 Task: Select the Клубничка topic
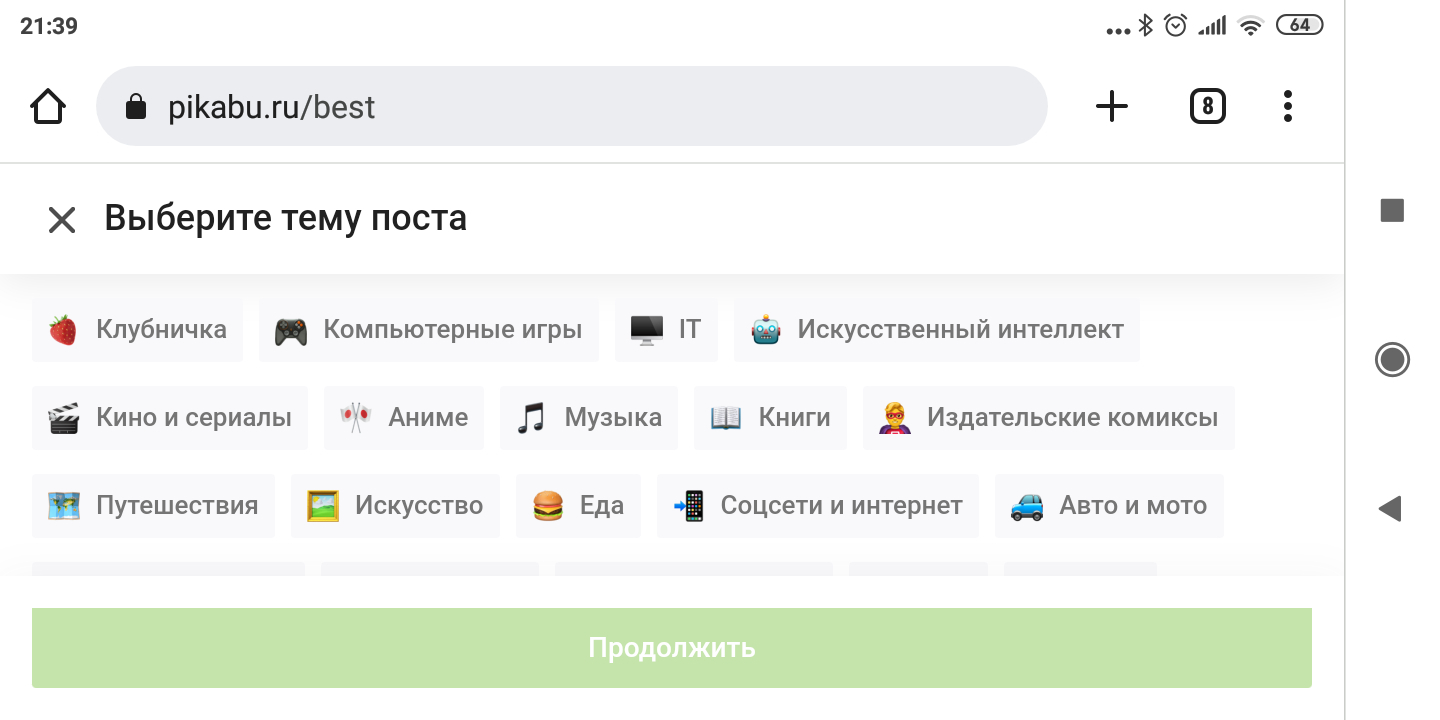tap(137, 330)
